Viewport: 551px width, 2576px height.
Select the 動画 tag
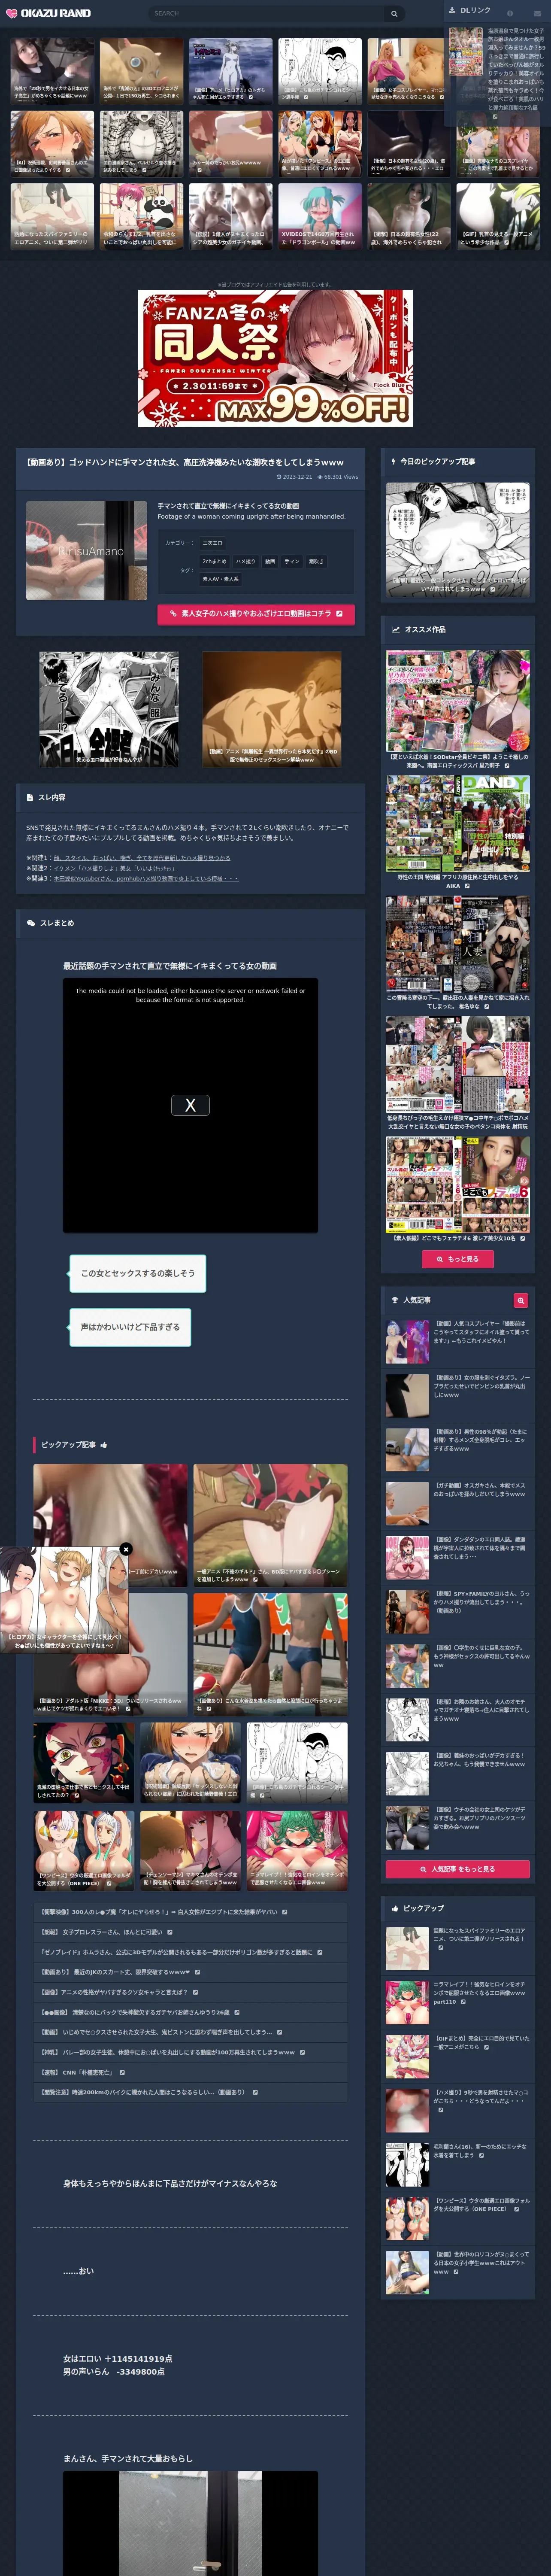270,561
